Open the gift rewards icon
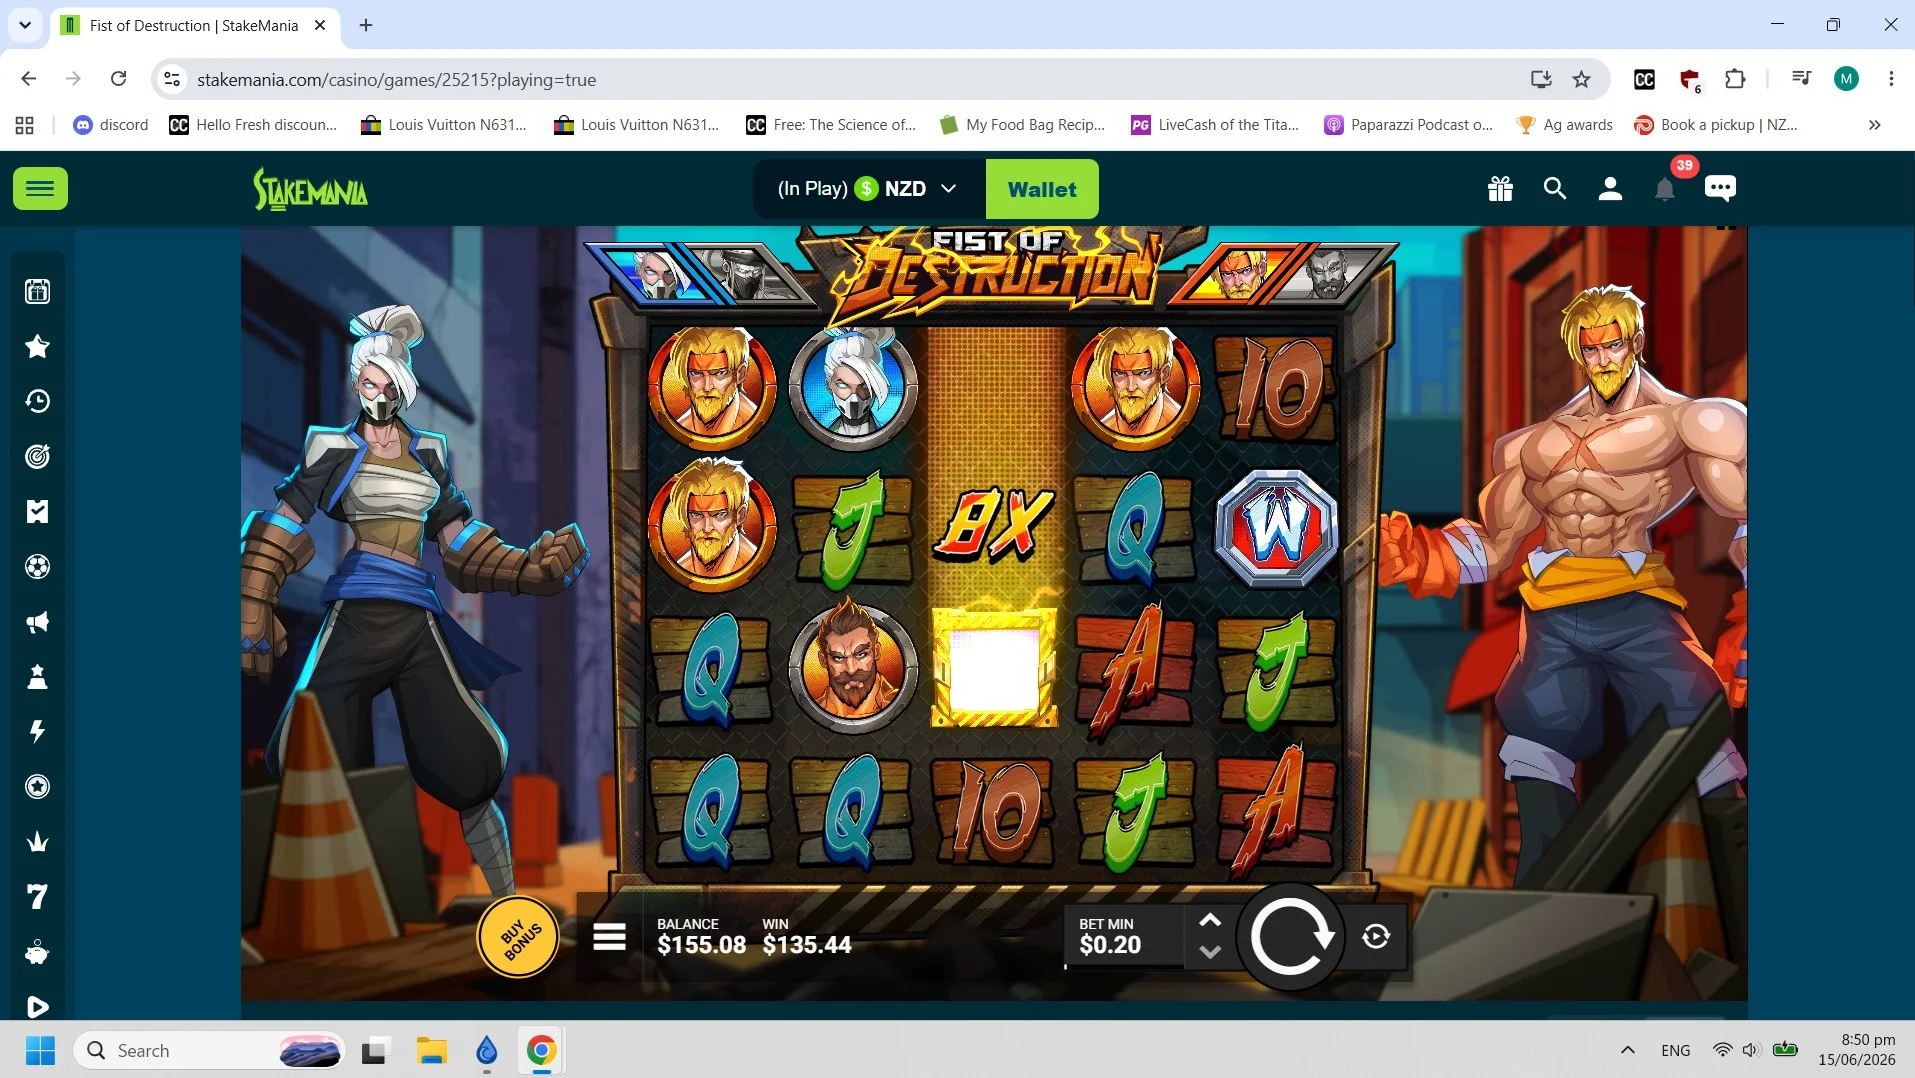Image resolution: width=1915 pixels, height=1078 pixels. tap(1500, 188)
